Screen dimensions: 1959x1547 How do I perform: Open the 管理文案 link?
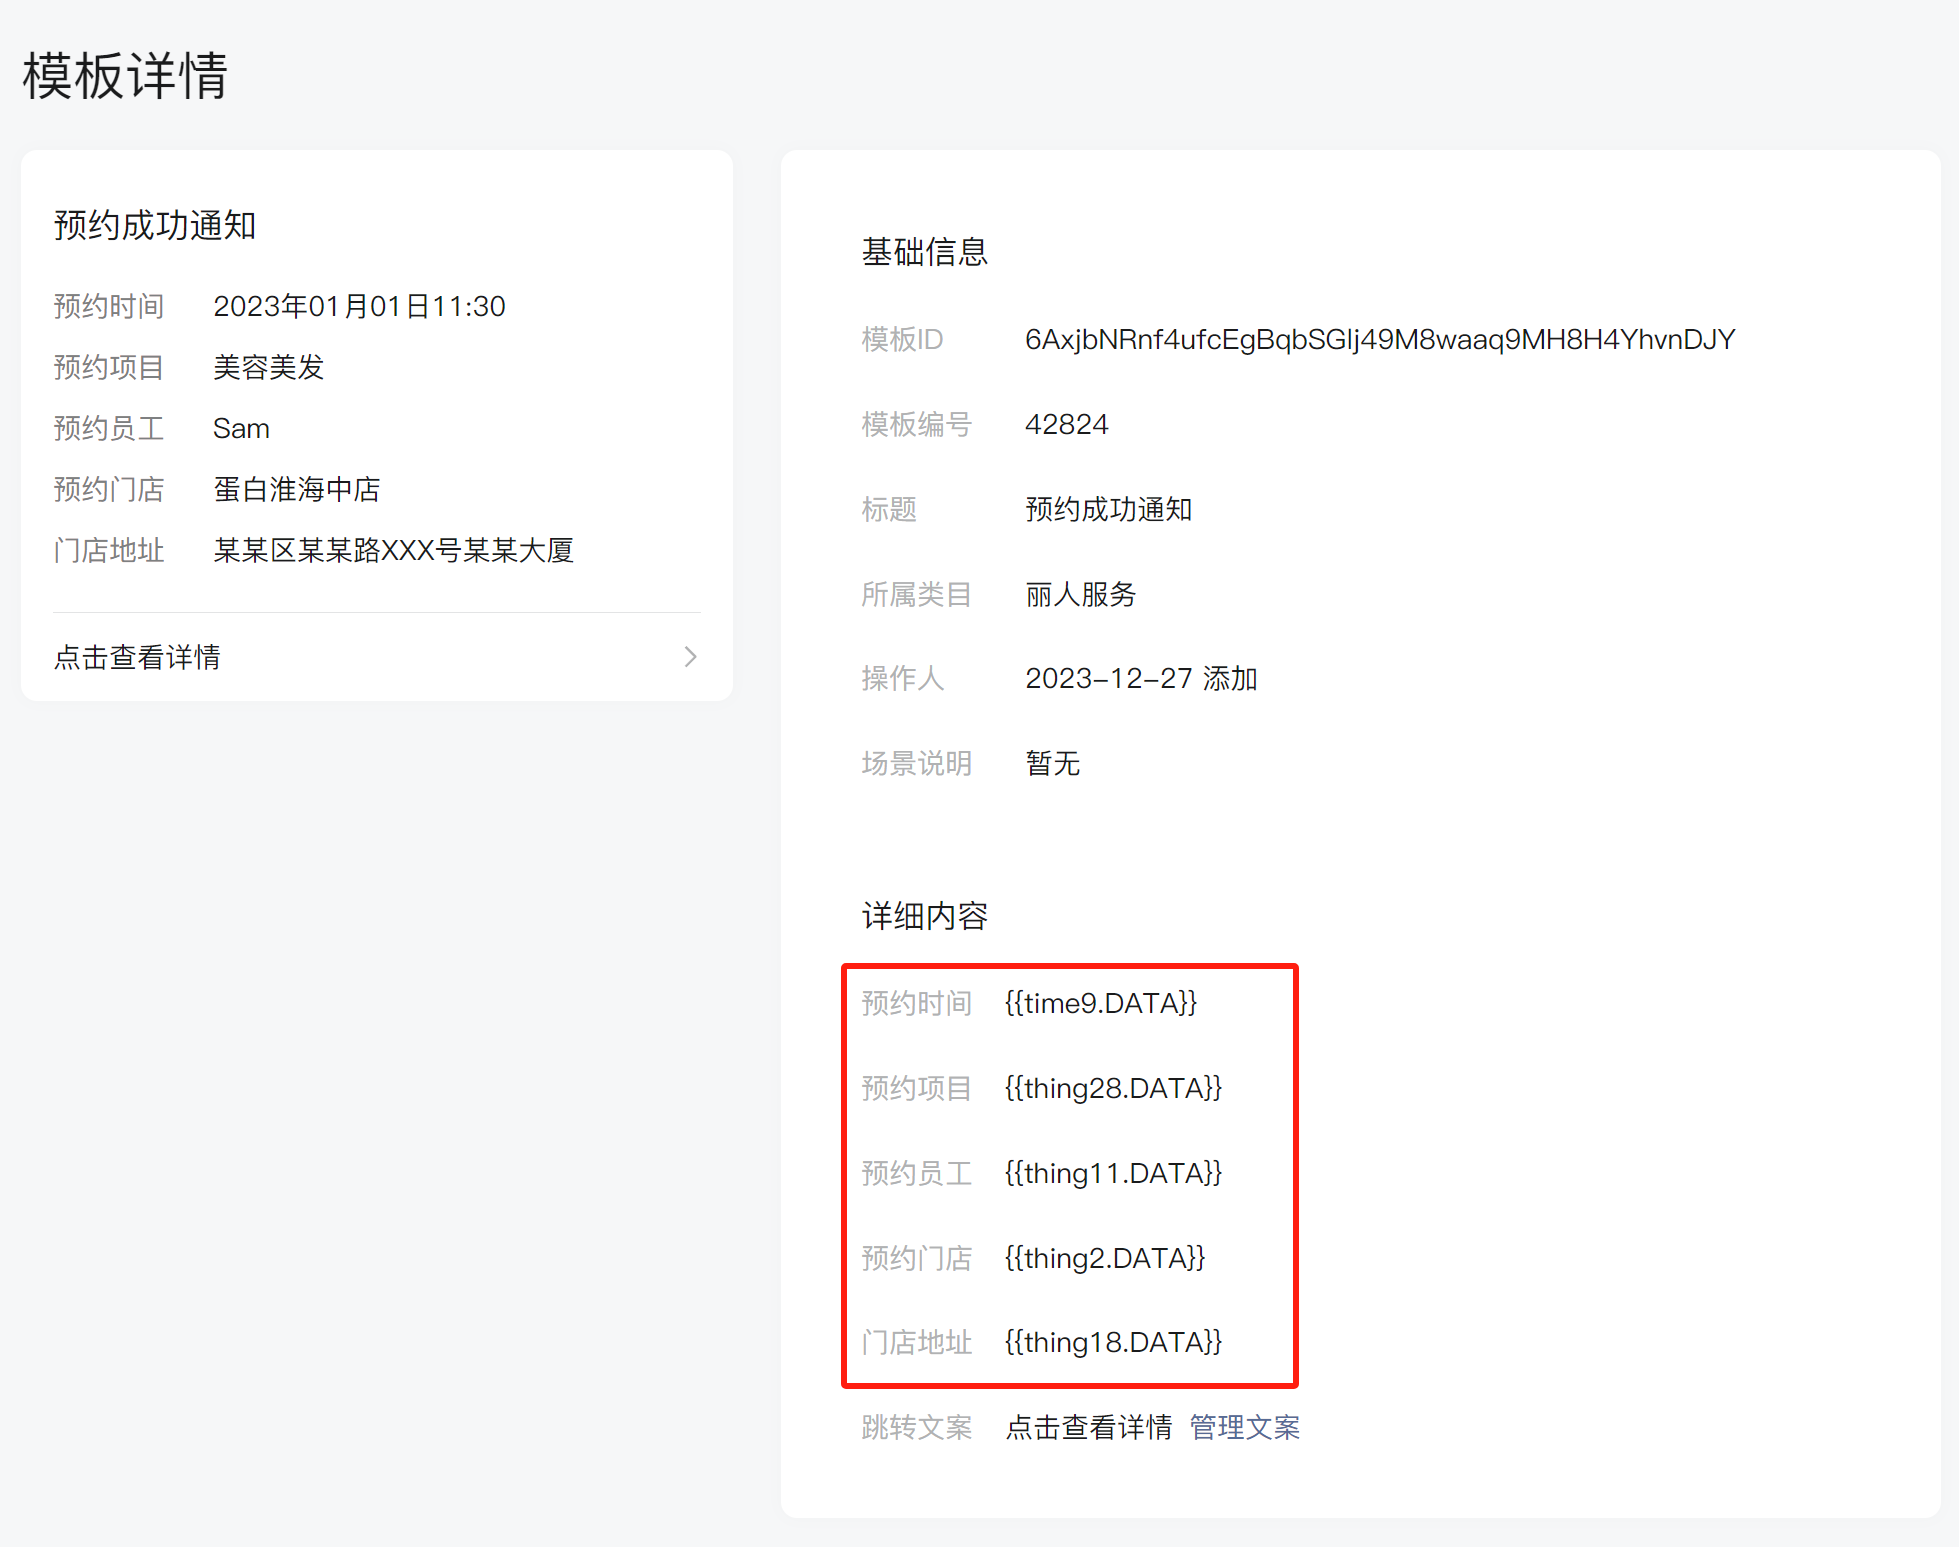(1244, 1427)
